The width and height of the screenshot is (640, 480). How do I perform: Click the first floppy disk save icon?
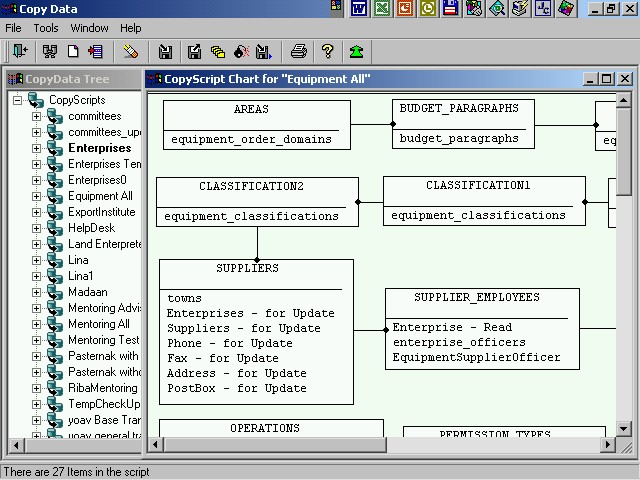point(166,51)
